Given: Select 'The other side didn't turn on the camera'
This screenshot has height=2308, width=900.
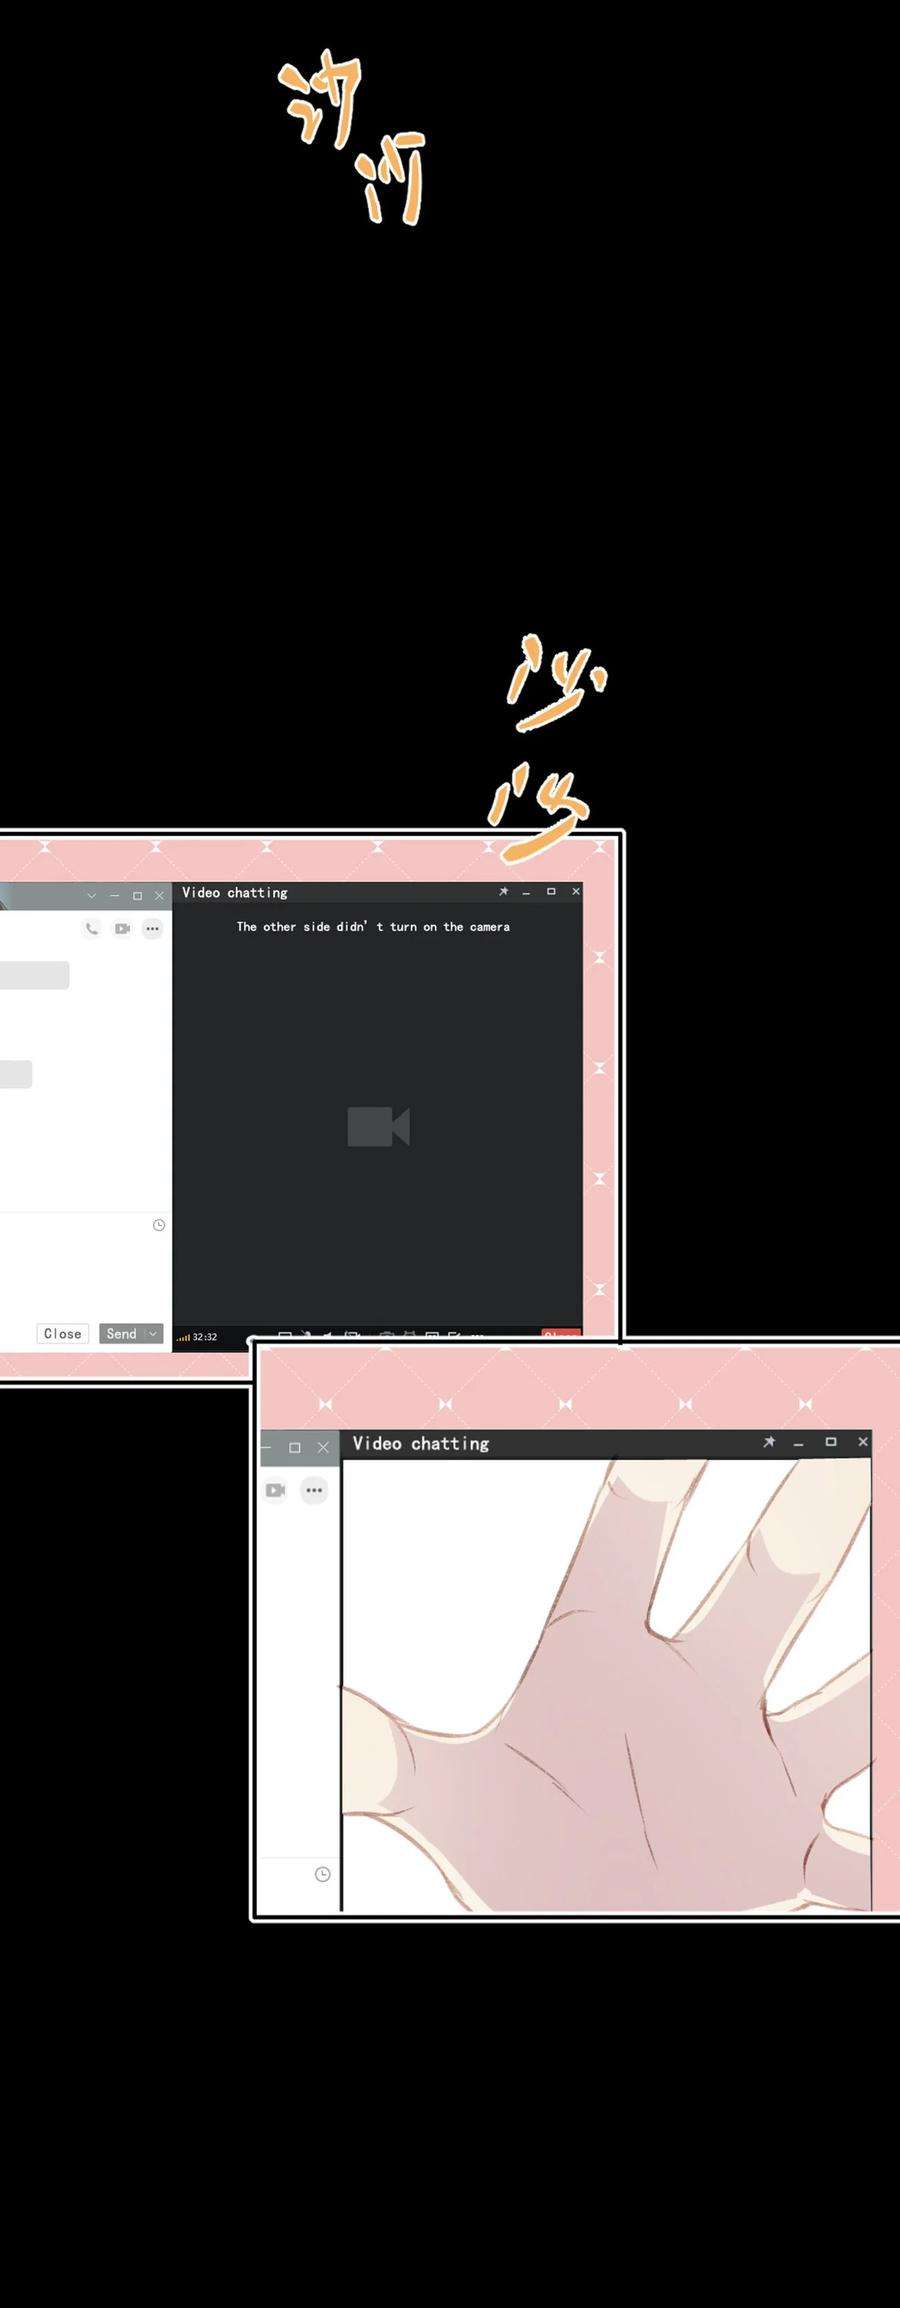Looking at the screenshot, I should tap(373, 927).
